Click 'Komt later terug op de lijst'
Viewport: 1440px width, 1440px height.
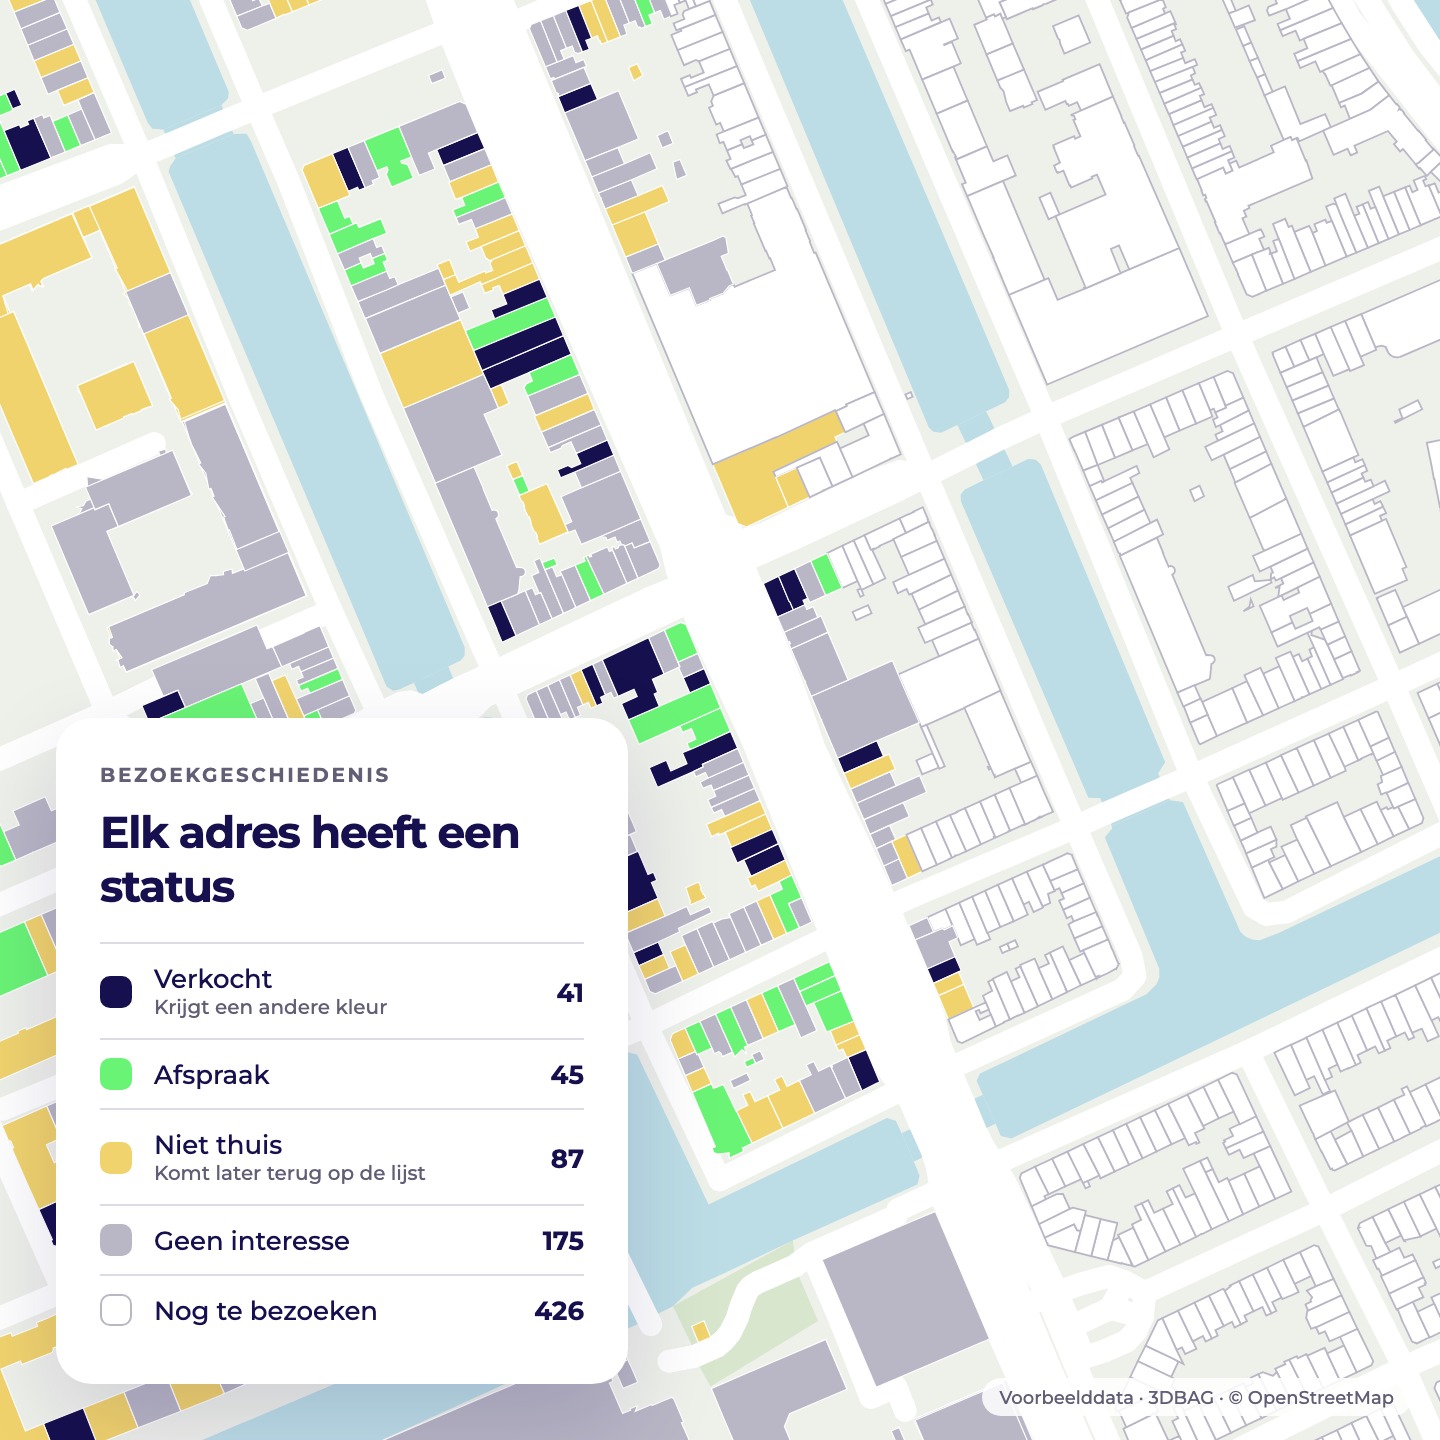tap(290, 1173)
